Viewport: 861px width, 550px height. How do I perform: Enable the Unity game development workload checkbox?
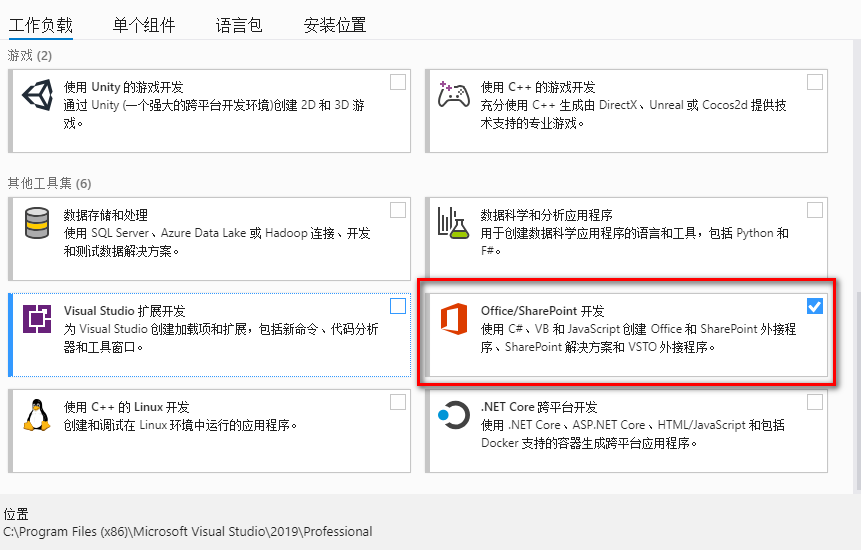(x=398, y=82)
